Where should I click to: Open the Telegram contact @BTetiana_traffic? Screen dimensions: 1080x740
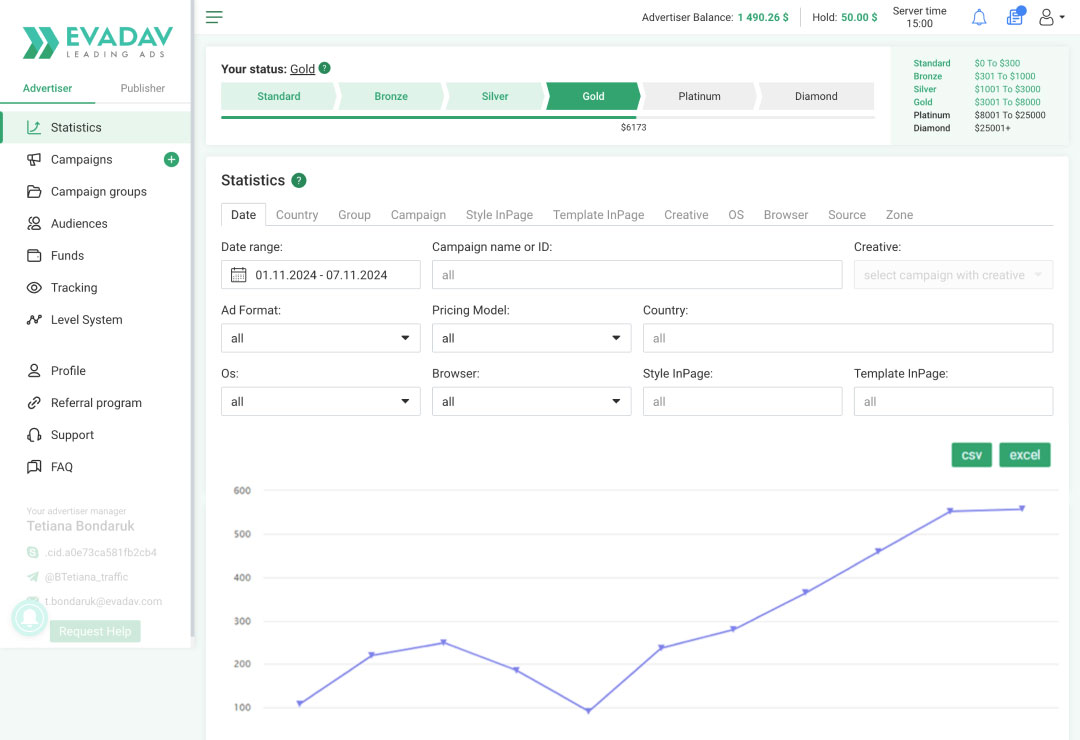click(x=87, y=576)
